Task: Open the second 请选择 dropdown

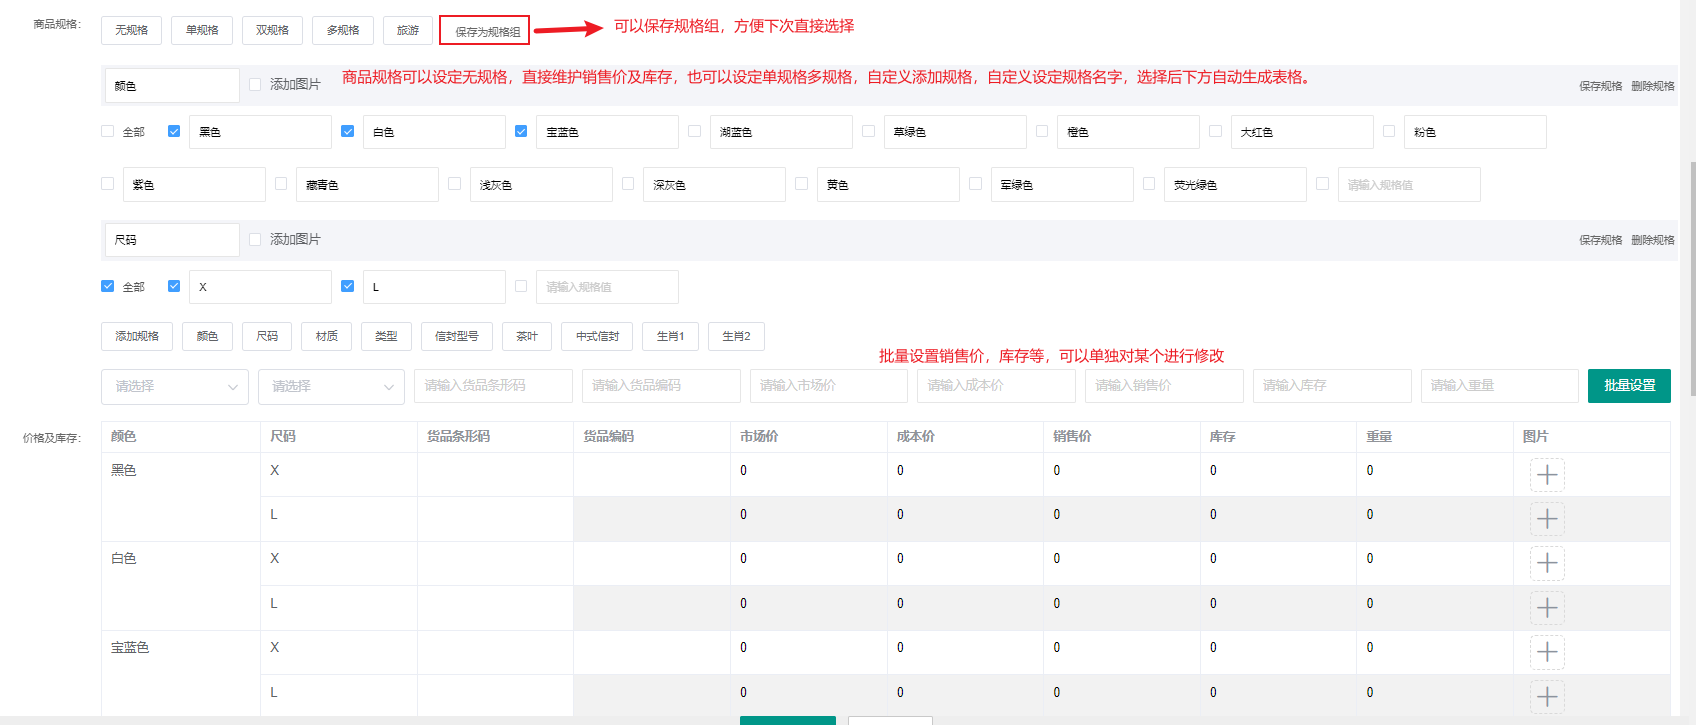Action: point(331,386)
